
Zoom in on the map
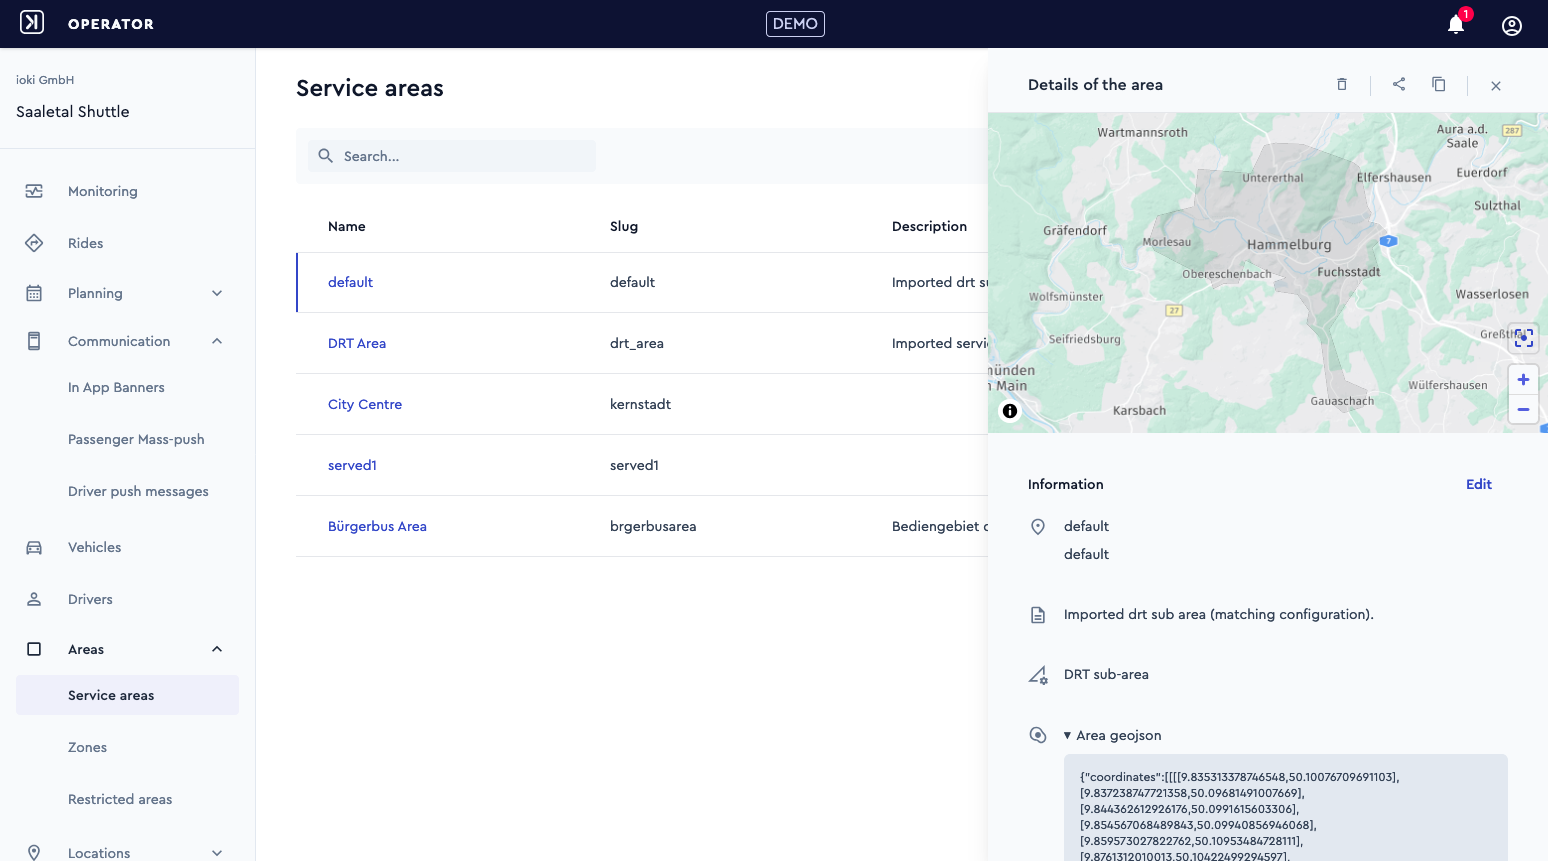1523,380
